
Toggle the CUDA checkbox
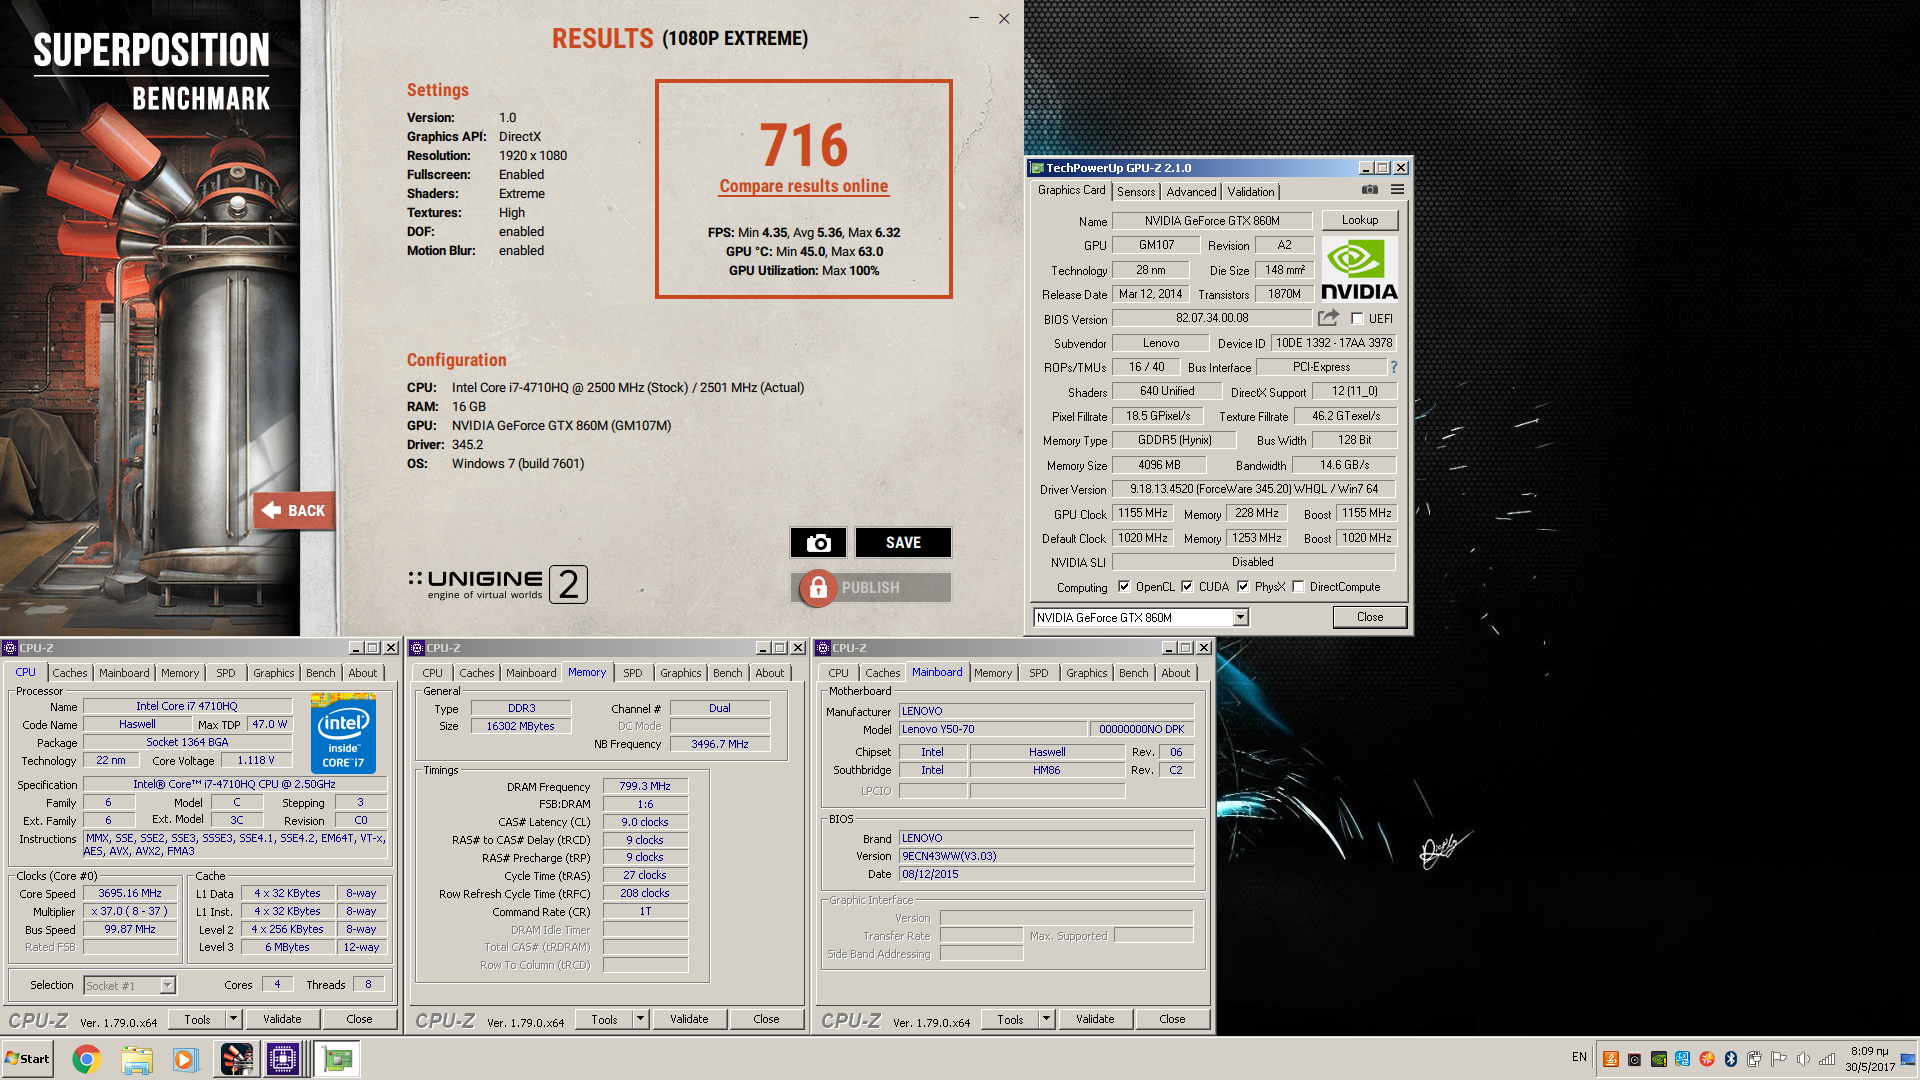(1187, 587)
